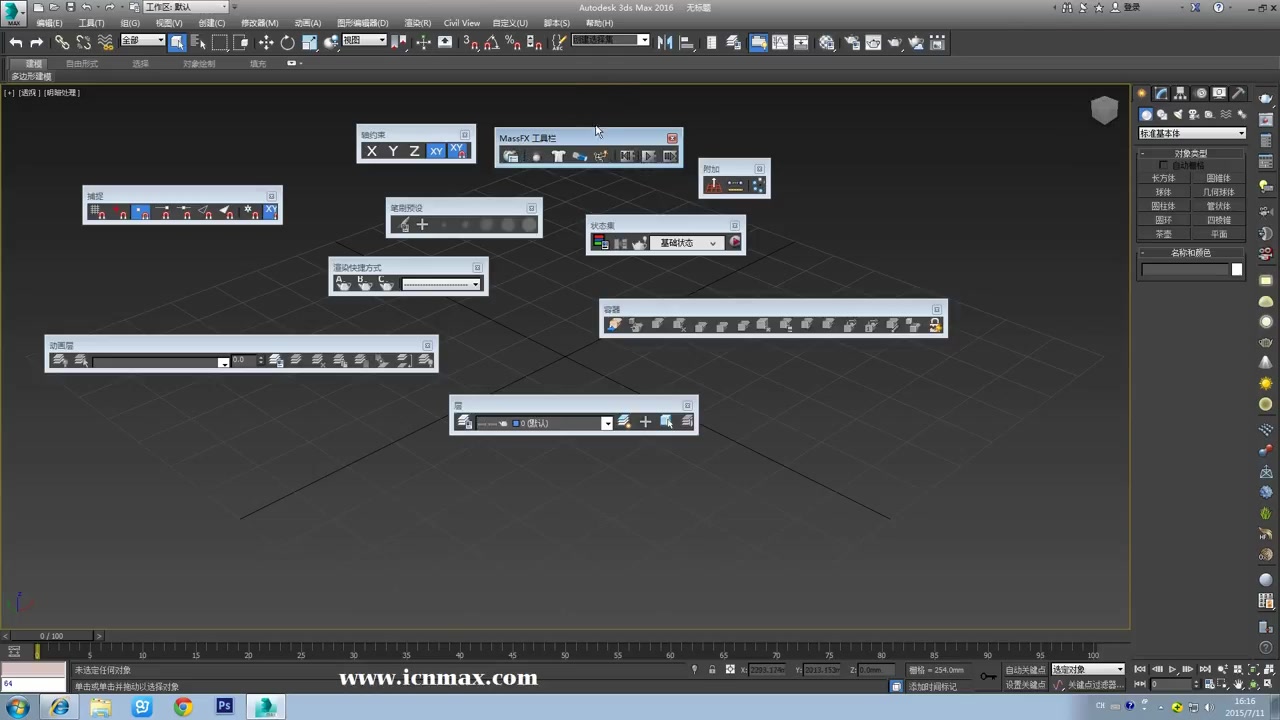The height and width of the screenshot is (720, 1280).
Task: Launch Photoshop from the taskbar
Action: 224,707
